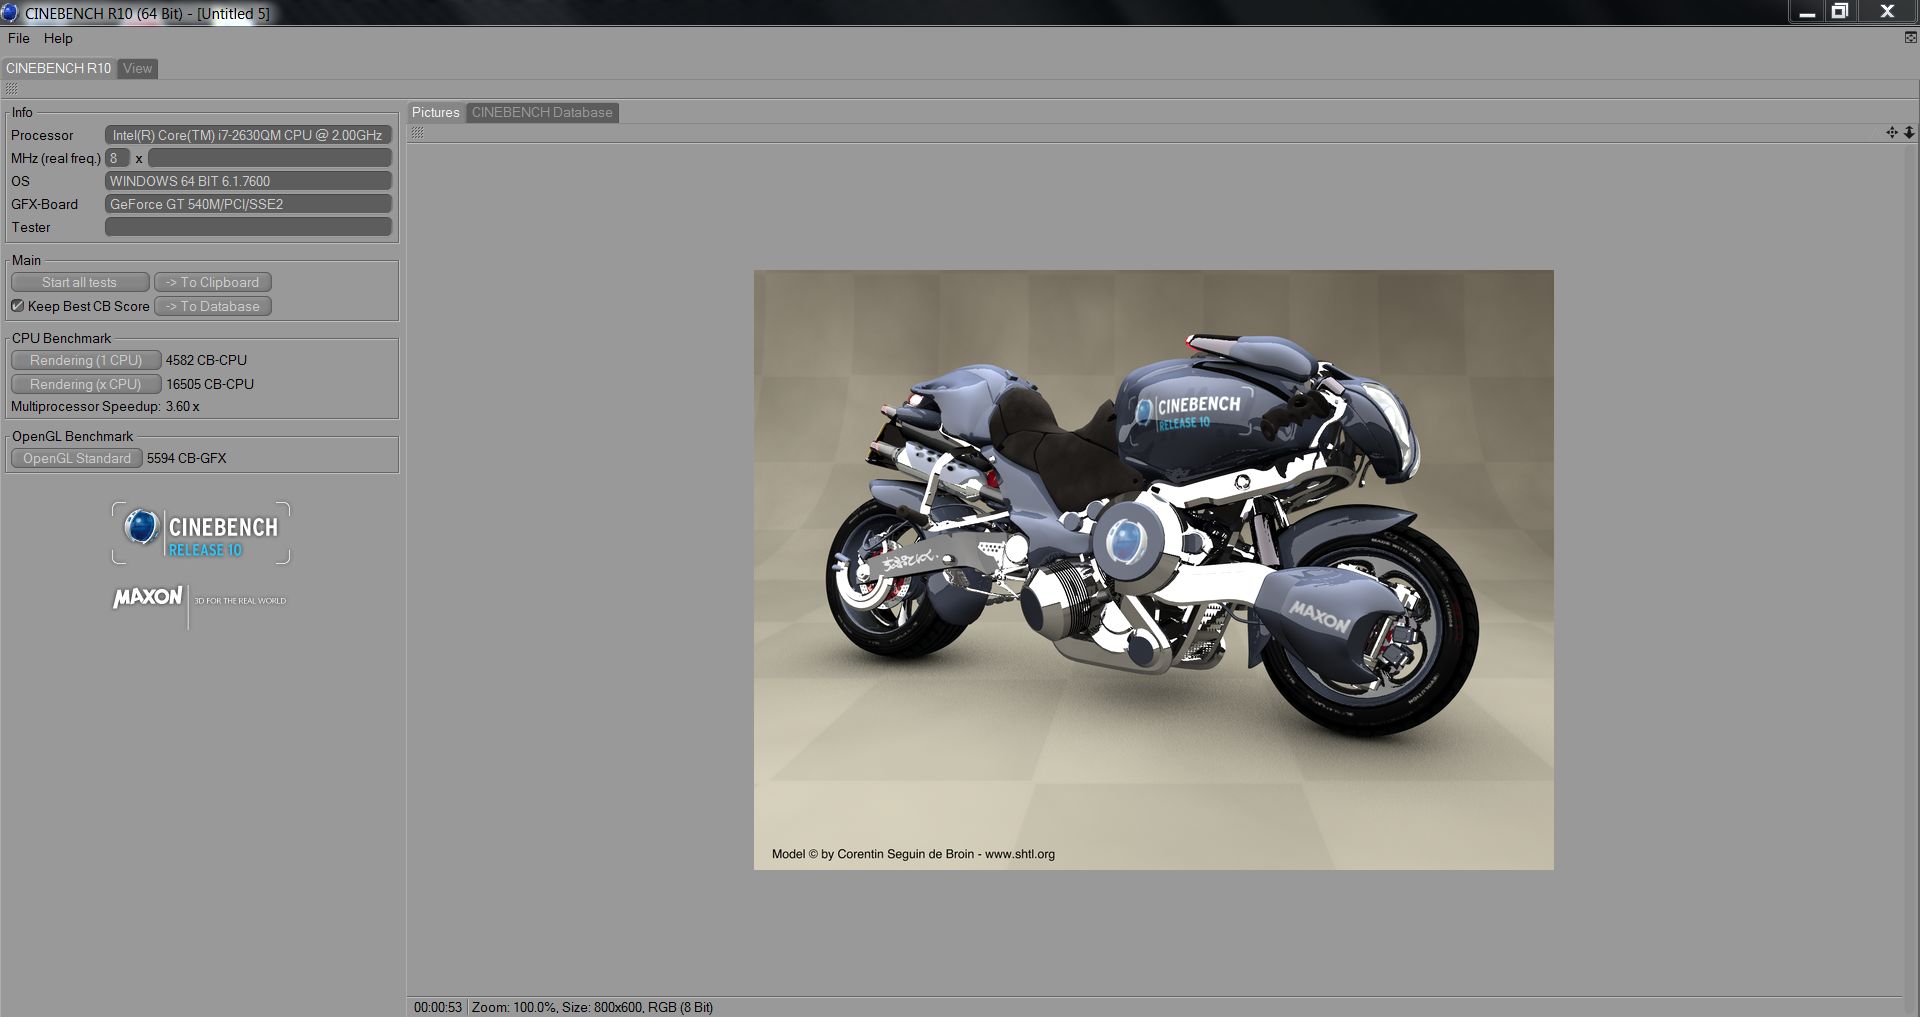Click the CINEBENCH app icon in title bar
Image resolution: width=1920 pixels, height=1017 pixels.
click(x=10, y=12)
